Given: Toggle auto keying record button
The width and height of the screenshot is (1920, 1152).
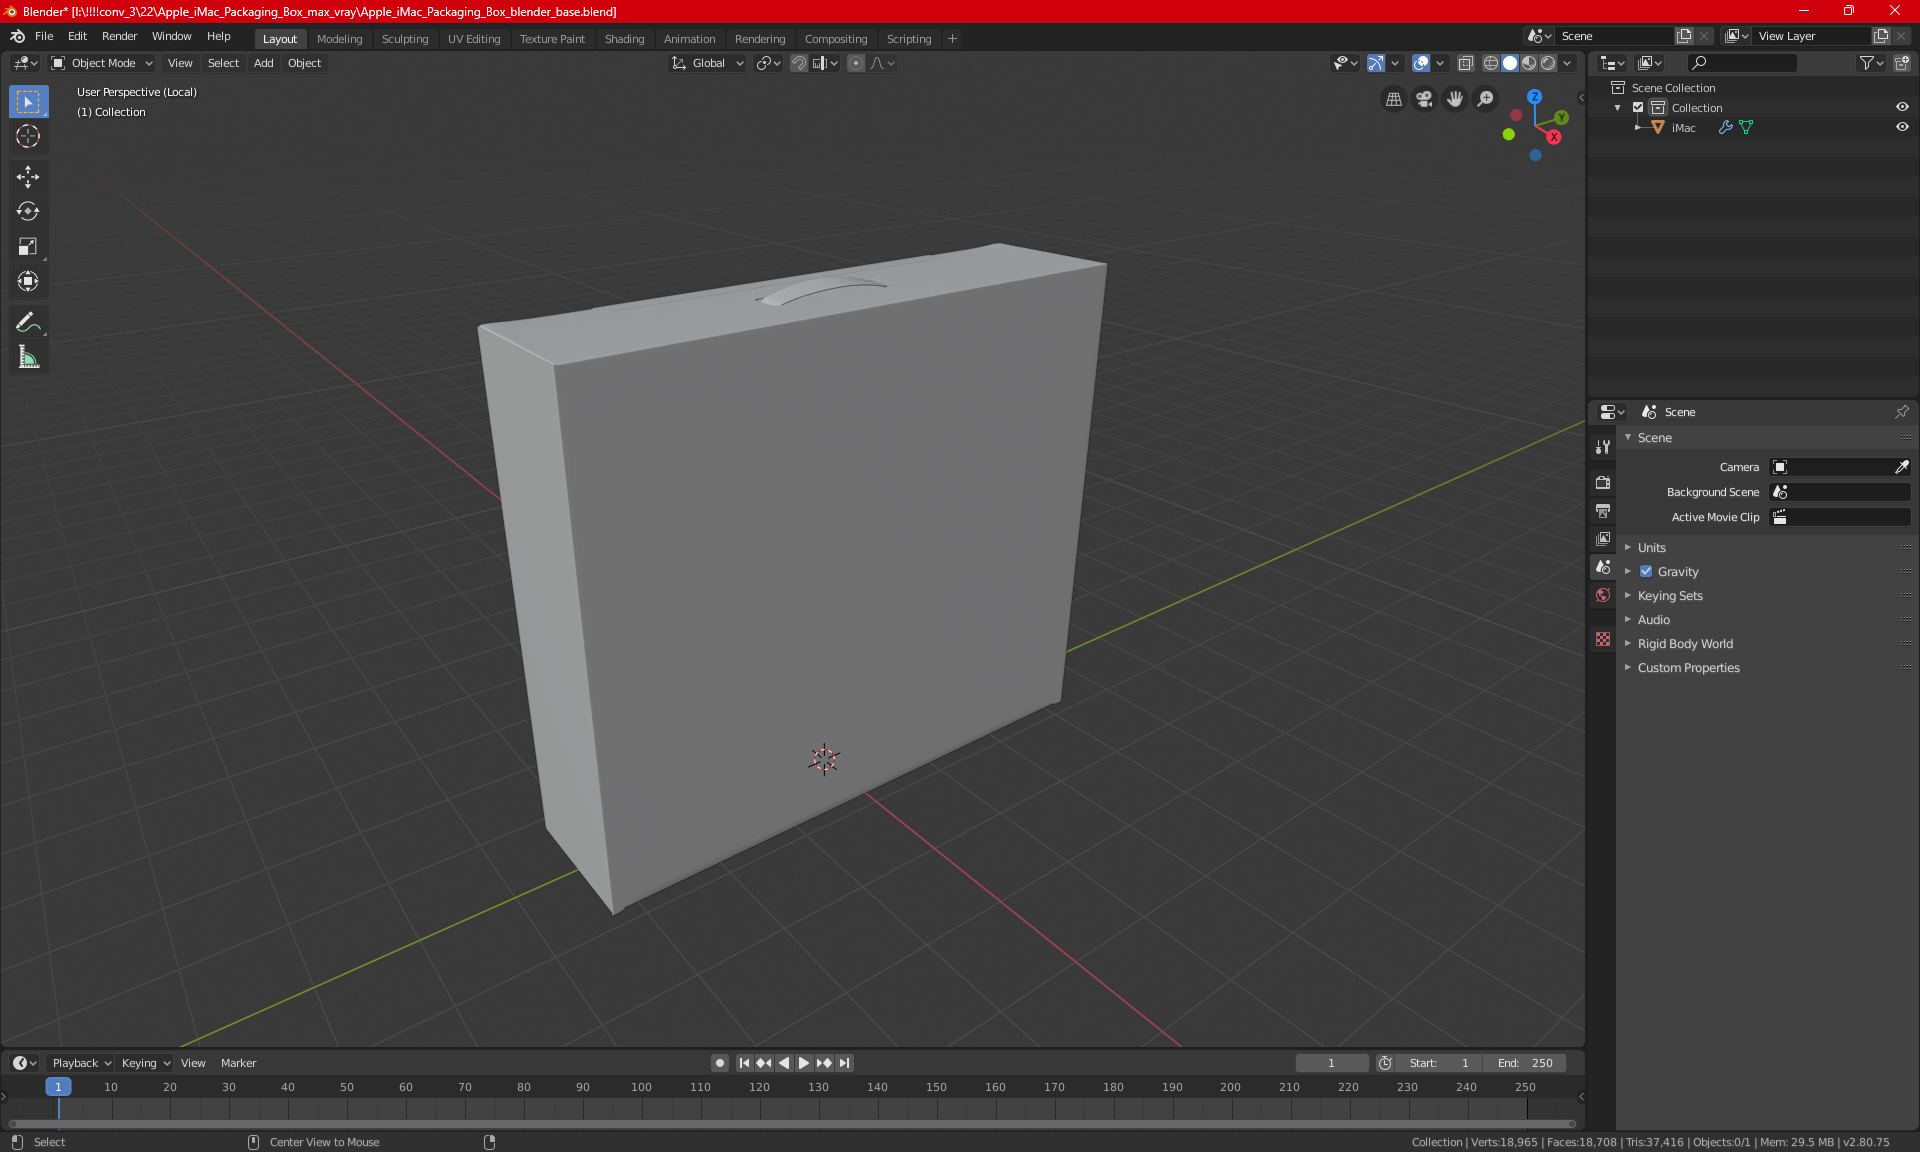Looking at the screenshot, I should pos(719,1063).
